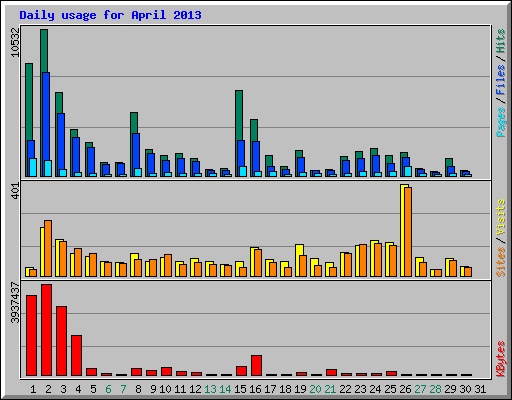512x400 pixels.
Task: Click day label 29 on the x-axis
Action: [x=450, y=389]
